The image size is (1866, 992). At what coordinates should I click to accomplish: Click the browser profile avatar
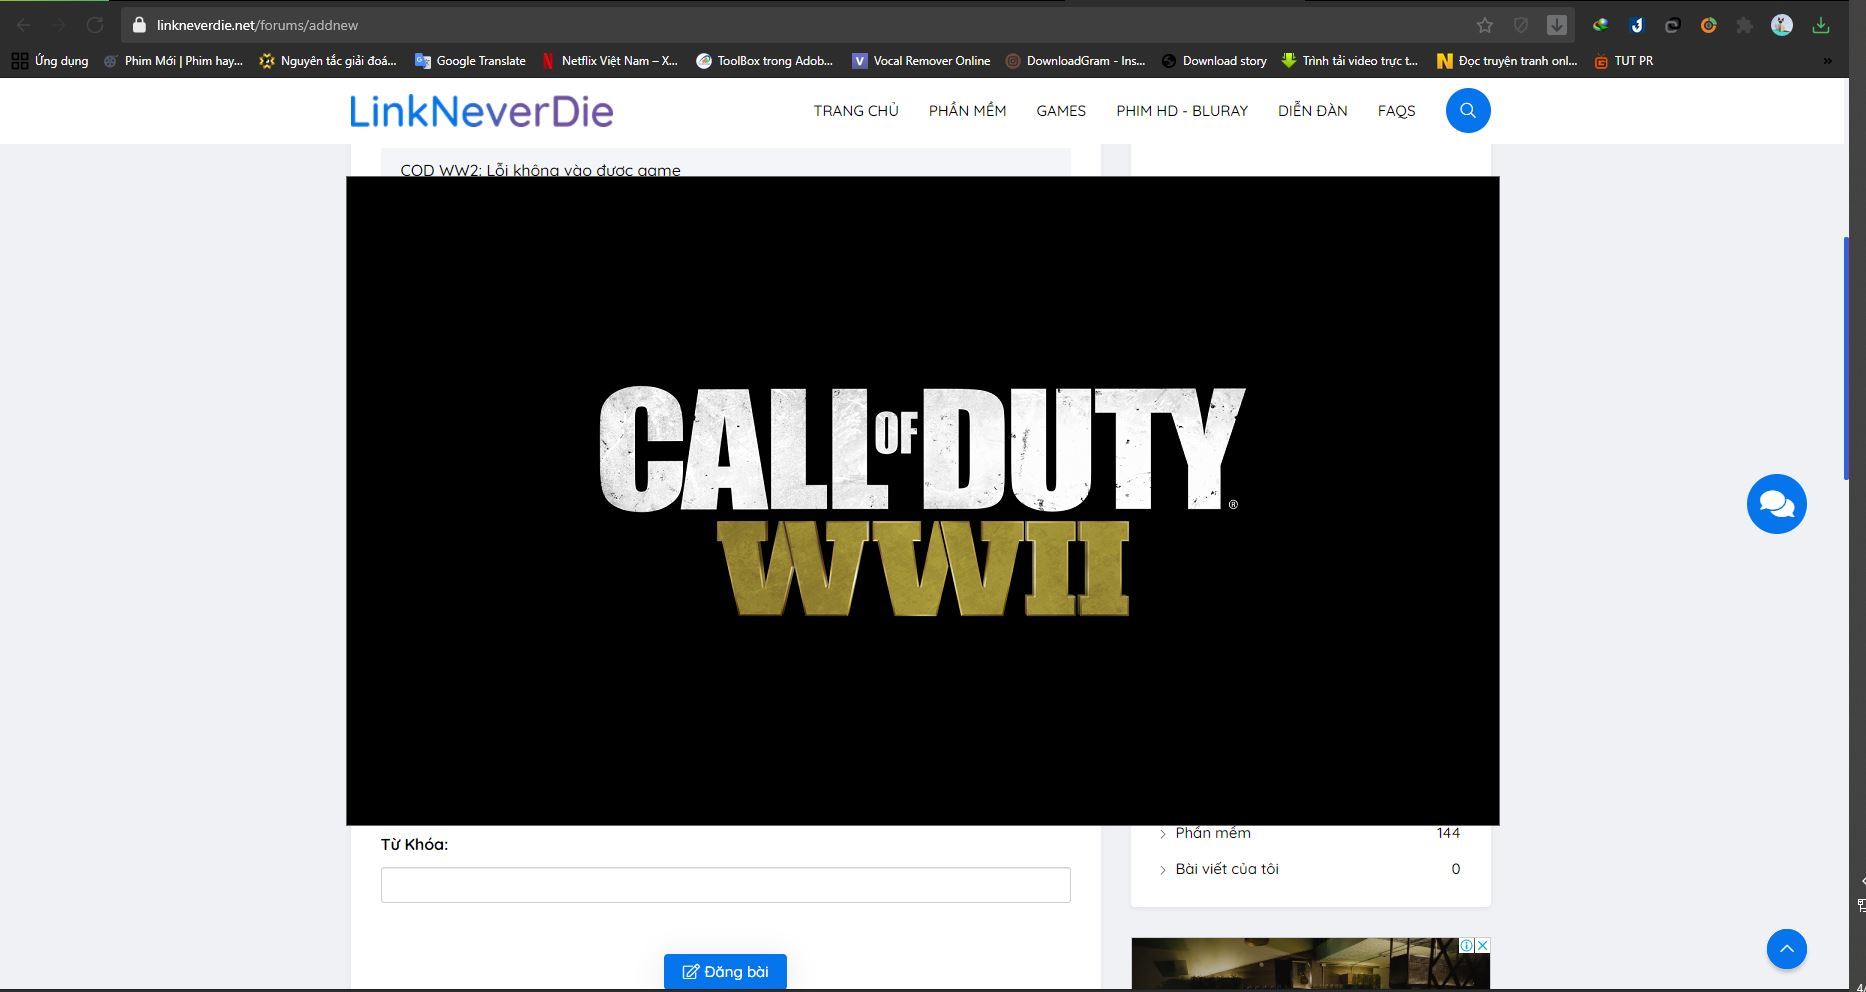point(1783,24)
